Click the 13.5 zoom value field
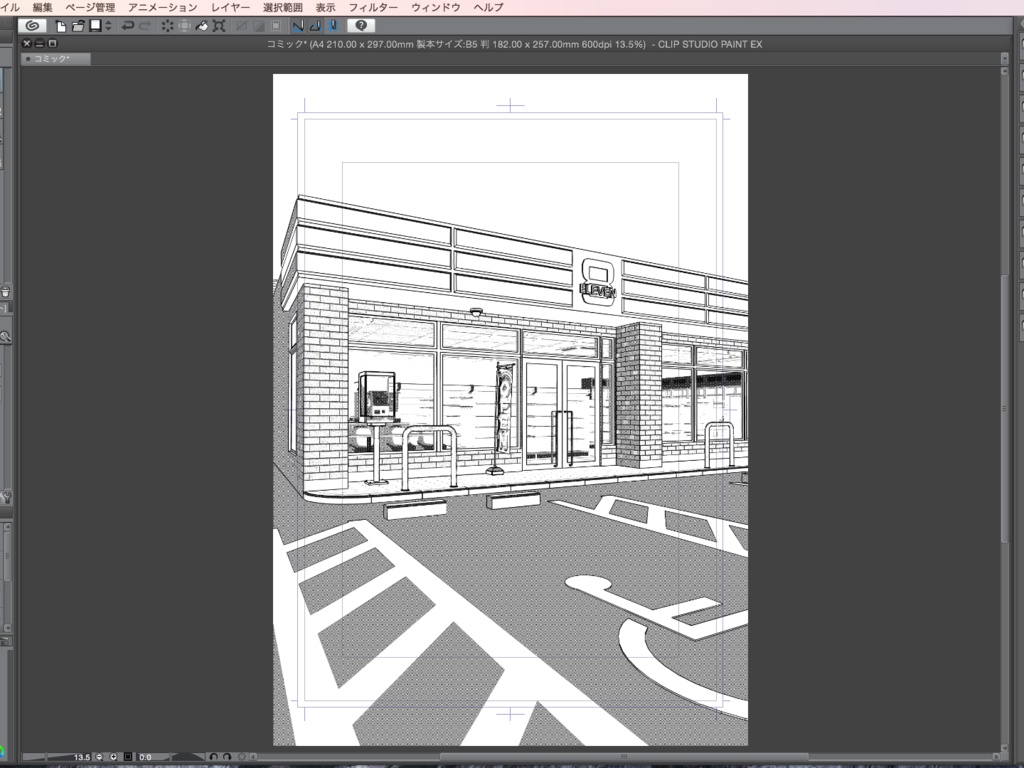 [81, 758]
